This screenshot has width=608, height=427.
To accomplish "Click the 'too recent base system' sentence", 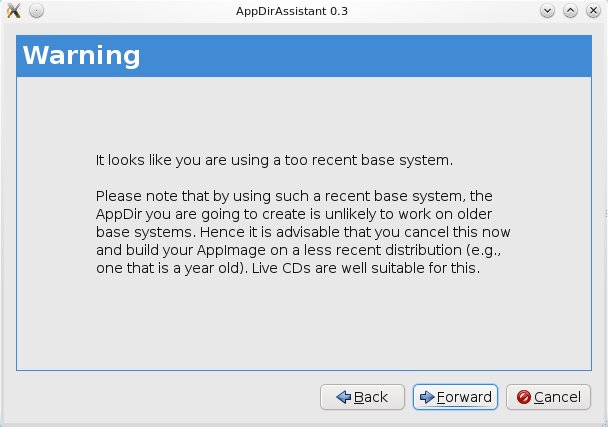I will click(x=273, y=159).
